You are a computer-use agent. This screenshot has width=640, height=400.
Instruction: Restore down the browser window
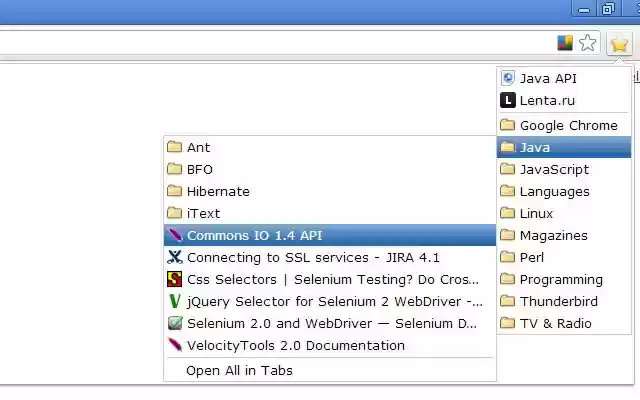pyautogui.click(x=608, y=9)
